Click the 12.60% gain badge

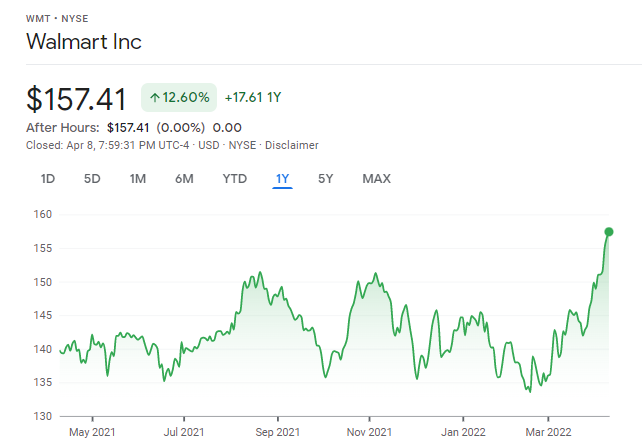(179, 97)
